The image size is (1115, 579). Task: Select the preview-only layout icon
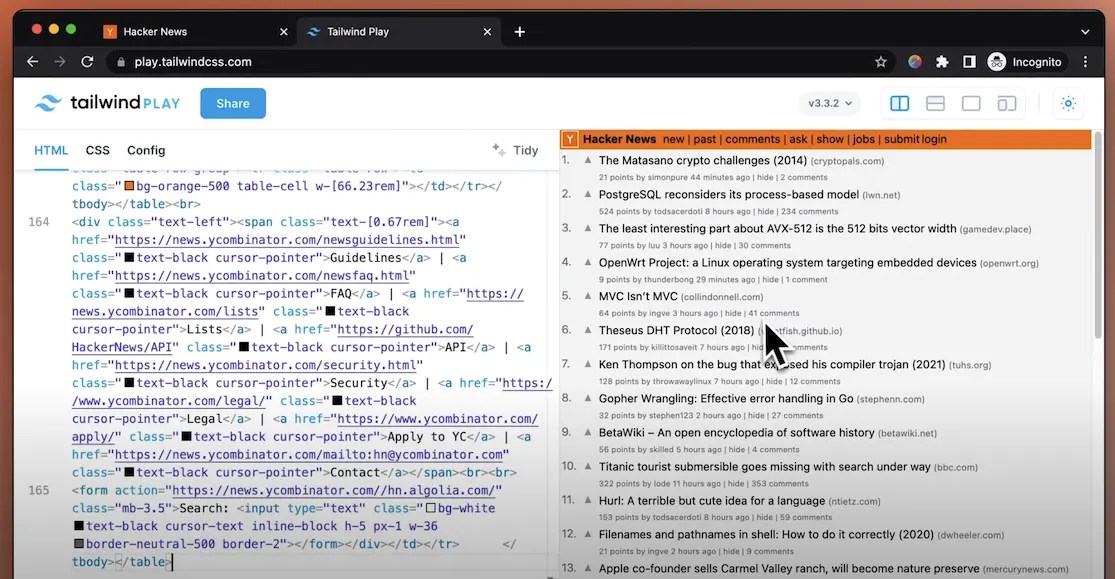coord(971,104)
